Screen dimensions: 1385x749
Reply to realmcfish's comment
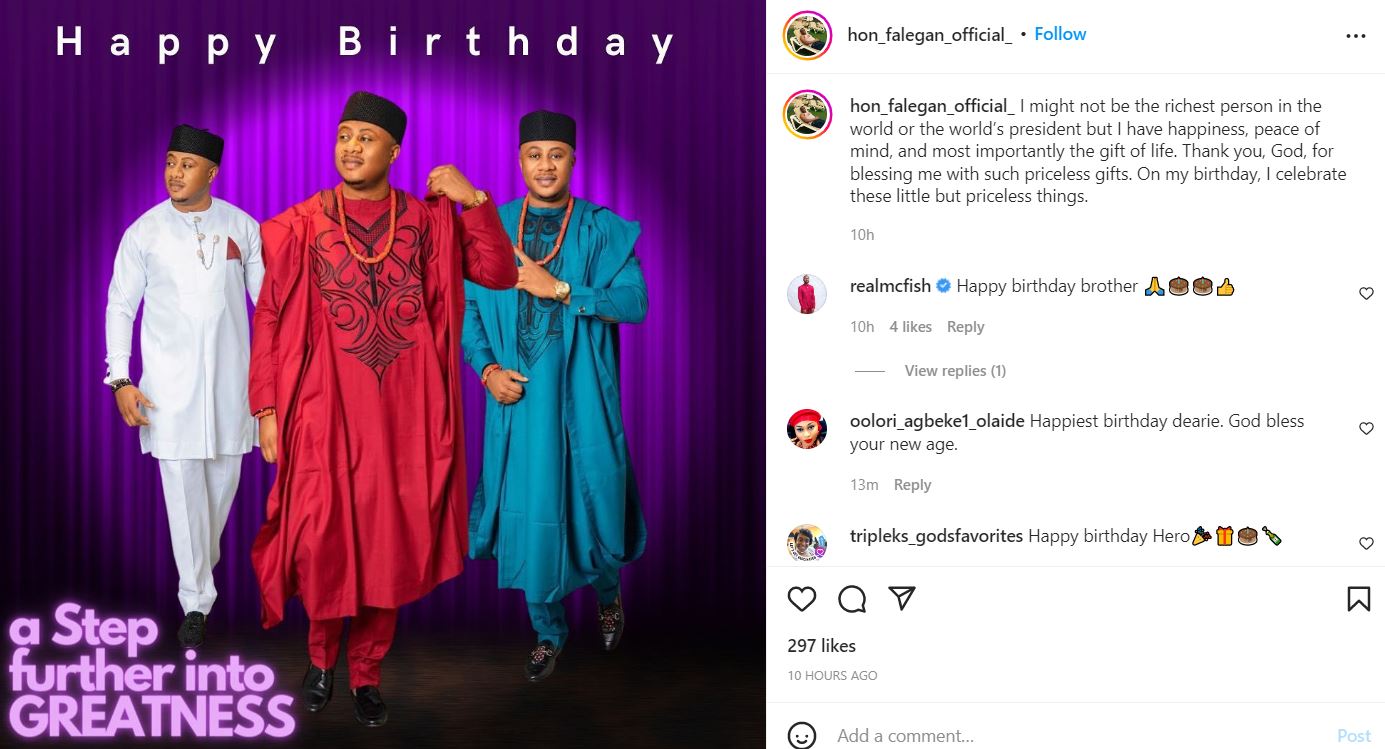pos(965,327)
